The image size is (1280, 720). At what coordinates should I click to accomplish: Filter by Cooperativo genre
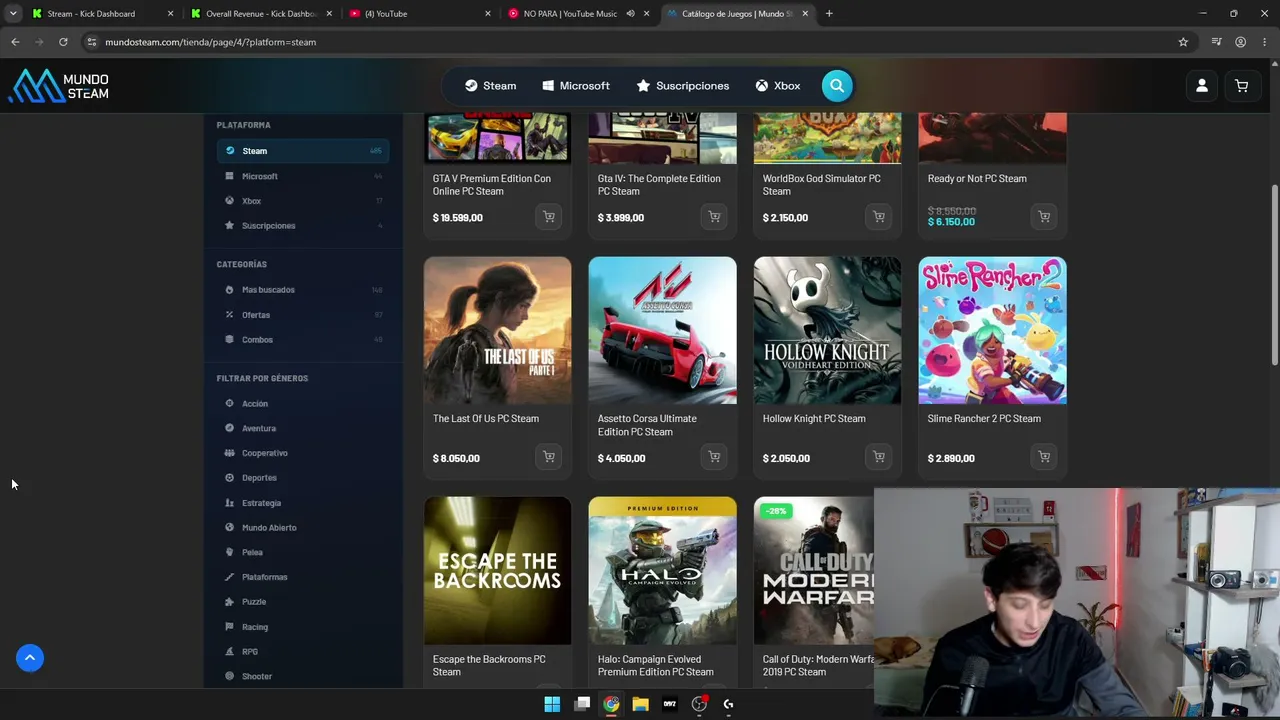303,453
